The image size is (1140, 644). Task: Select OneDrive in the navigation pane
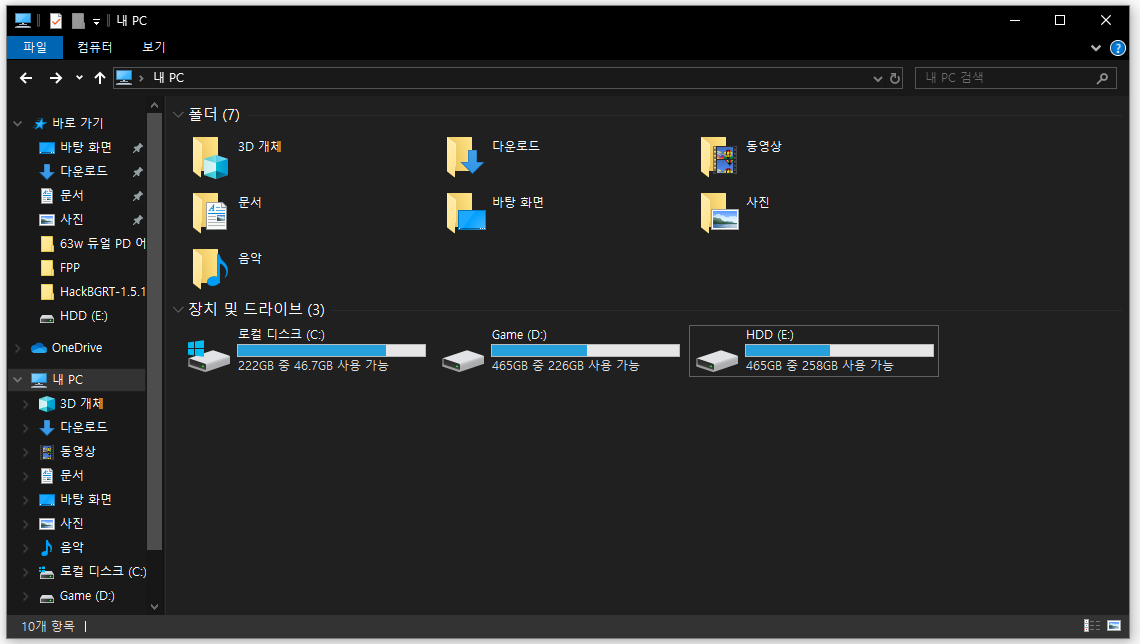76,347
